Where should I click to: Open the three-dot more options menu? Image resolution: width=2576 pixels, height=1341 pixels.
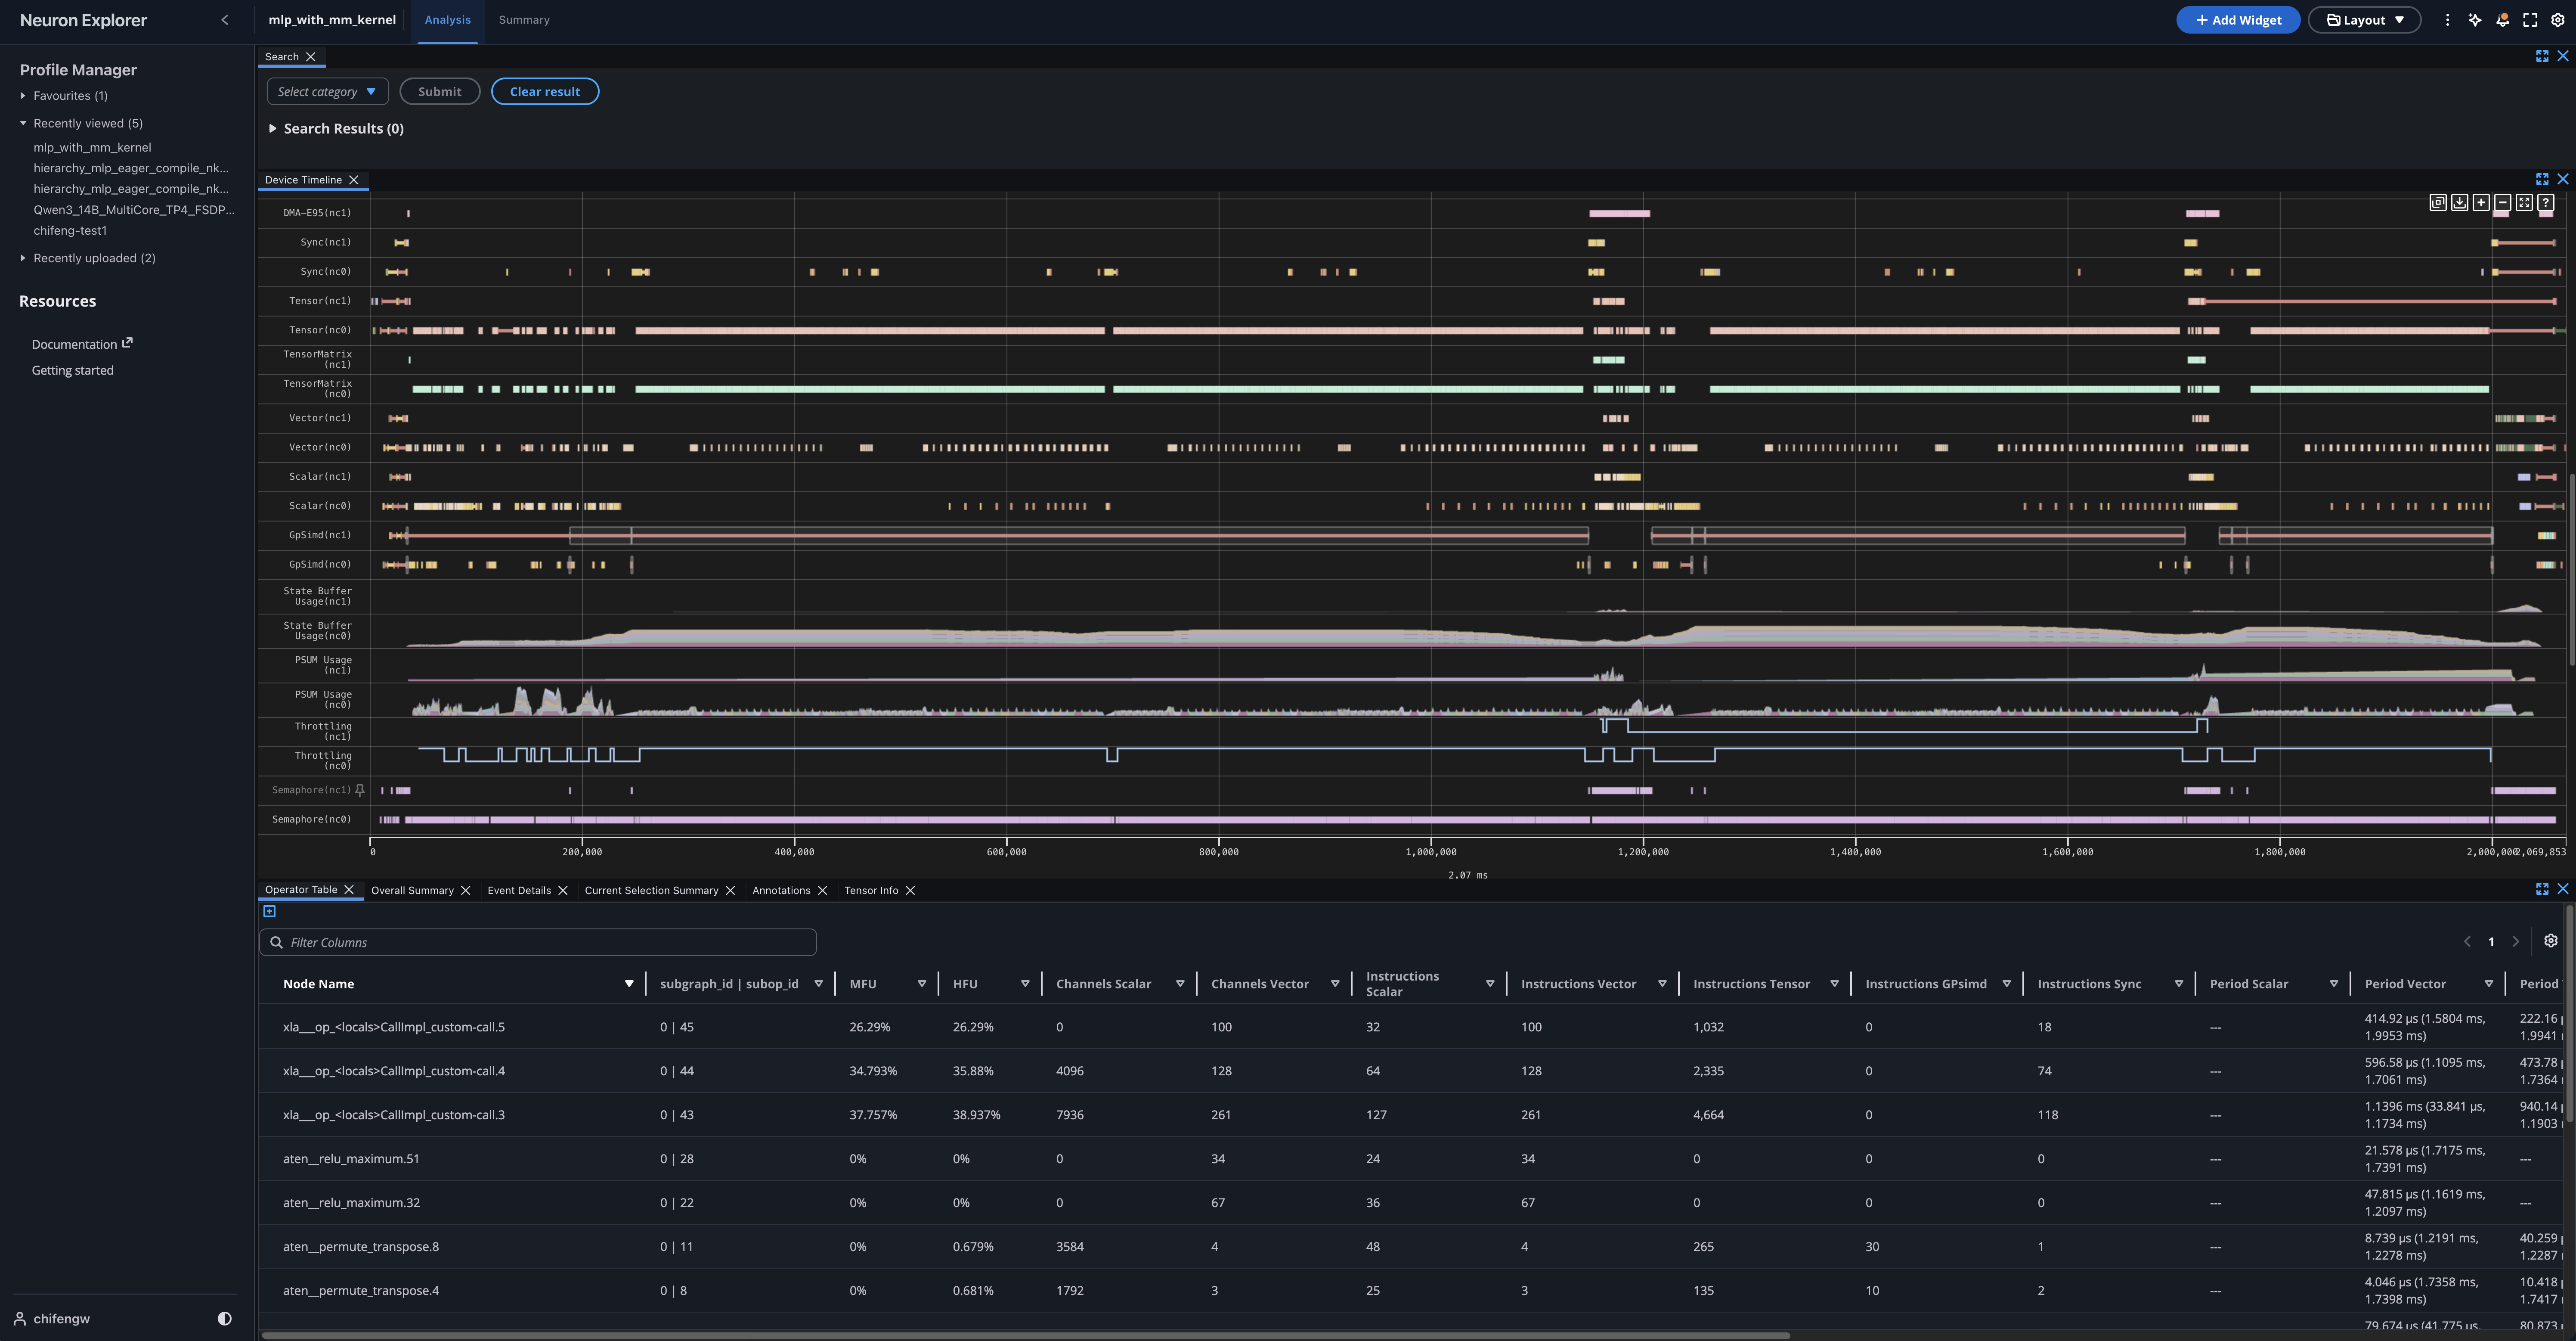pos(2447,20)
